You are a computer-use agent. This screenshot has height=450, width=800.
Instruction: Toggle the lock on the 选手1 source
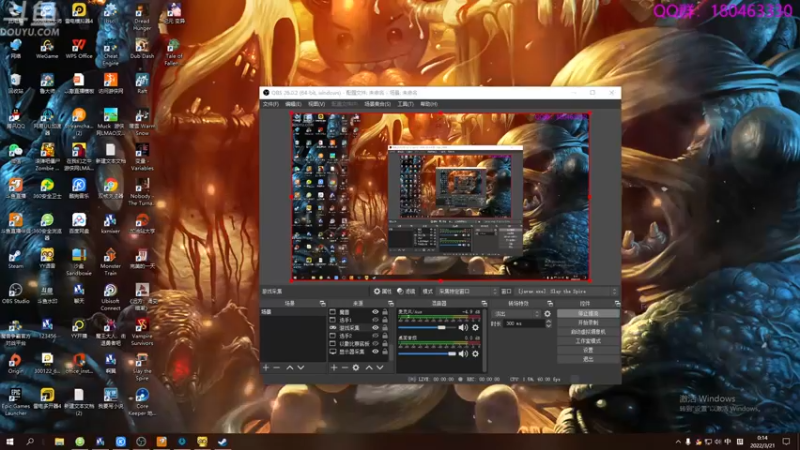385,320
